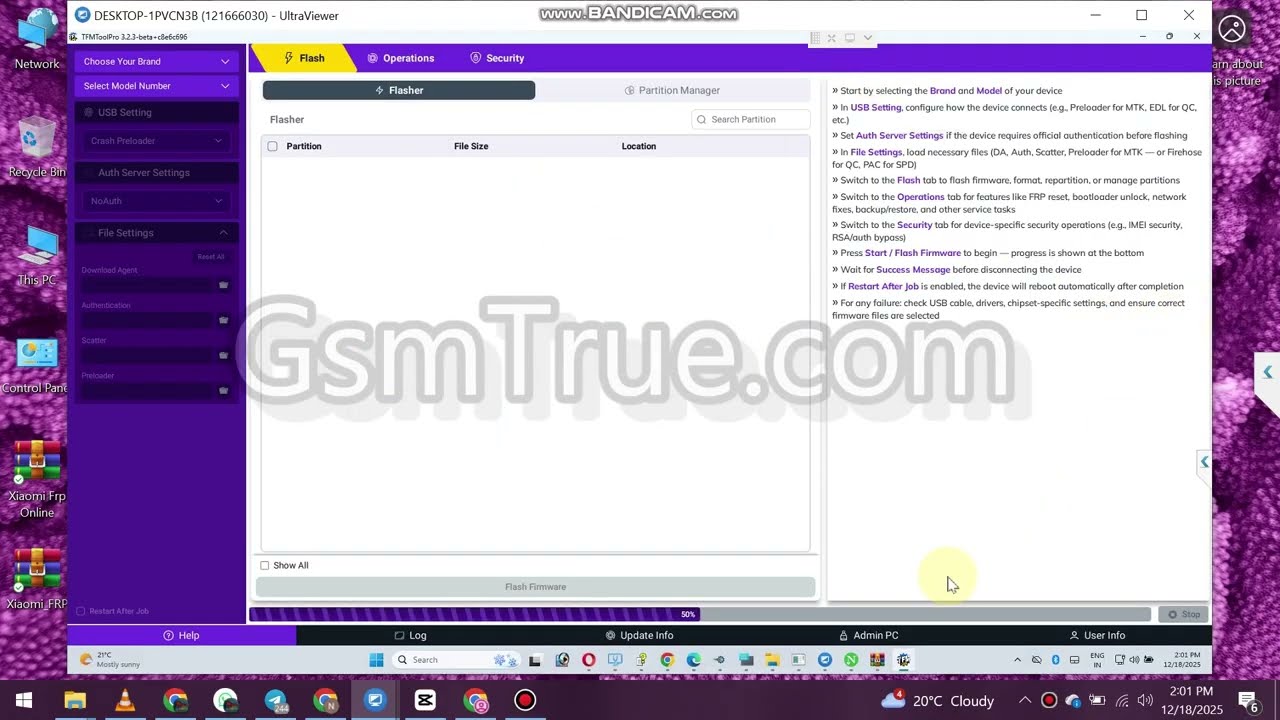Browse for Authentication file

[x=223, y=320]
